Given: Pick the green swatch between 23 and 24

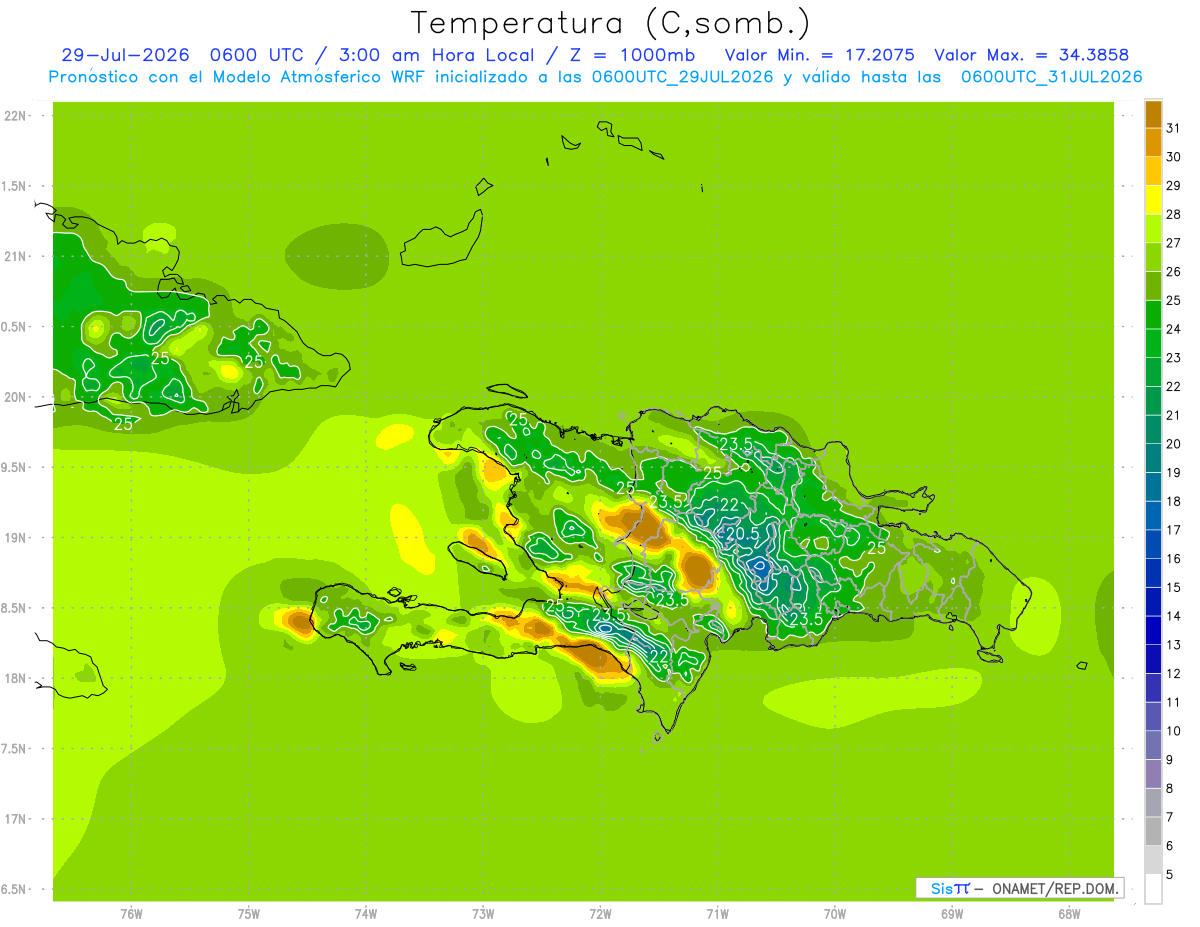Looking at the screenshot, I should tap(1153, 343).
